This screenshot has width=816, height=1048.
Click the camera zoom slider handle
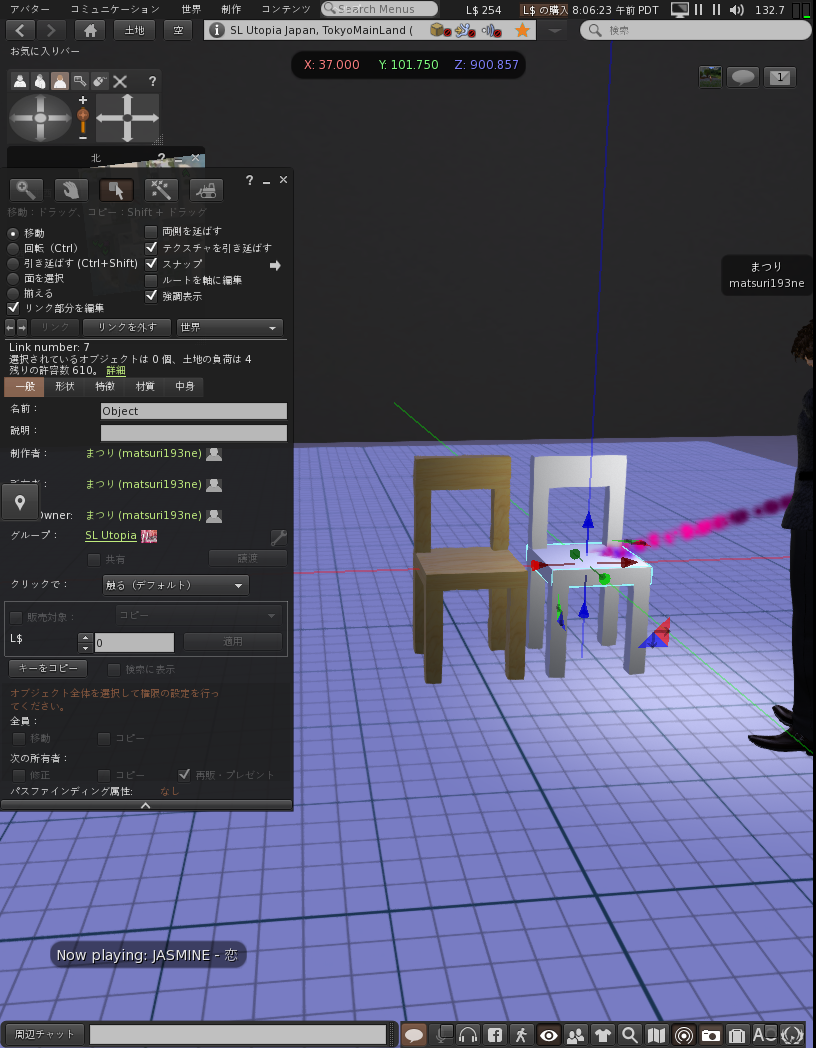[x=83, y=116]
